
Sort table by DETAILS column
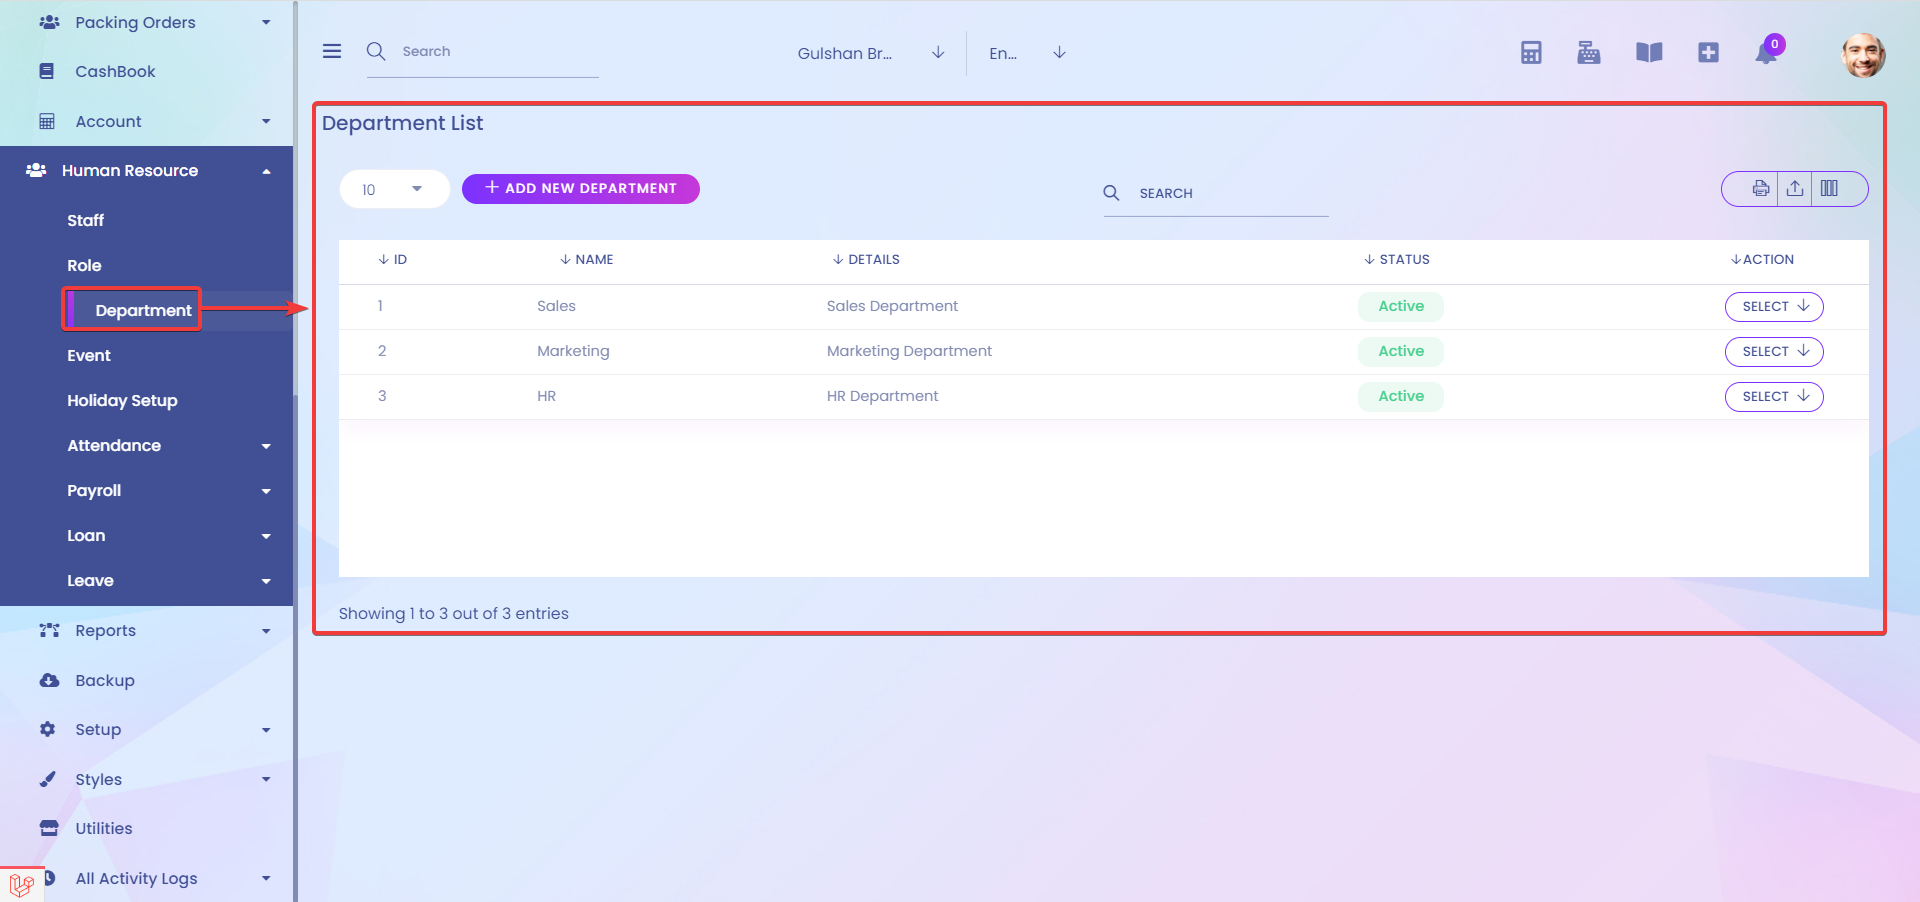pos(866,259)
